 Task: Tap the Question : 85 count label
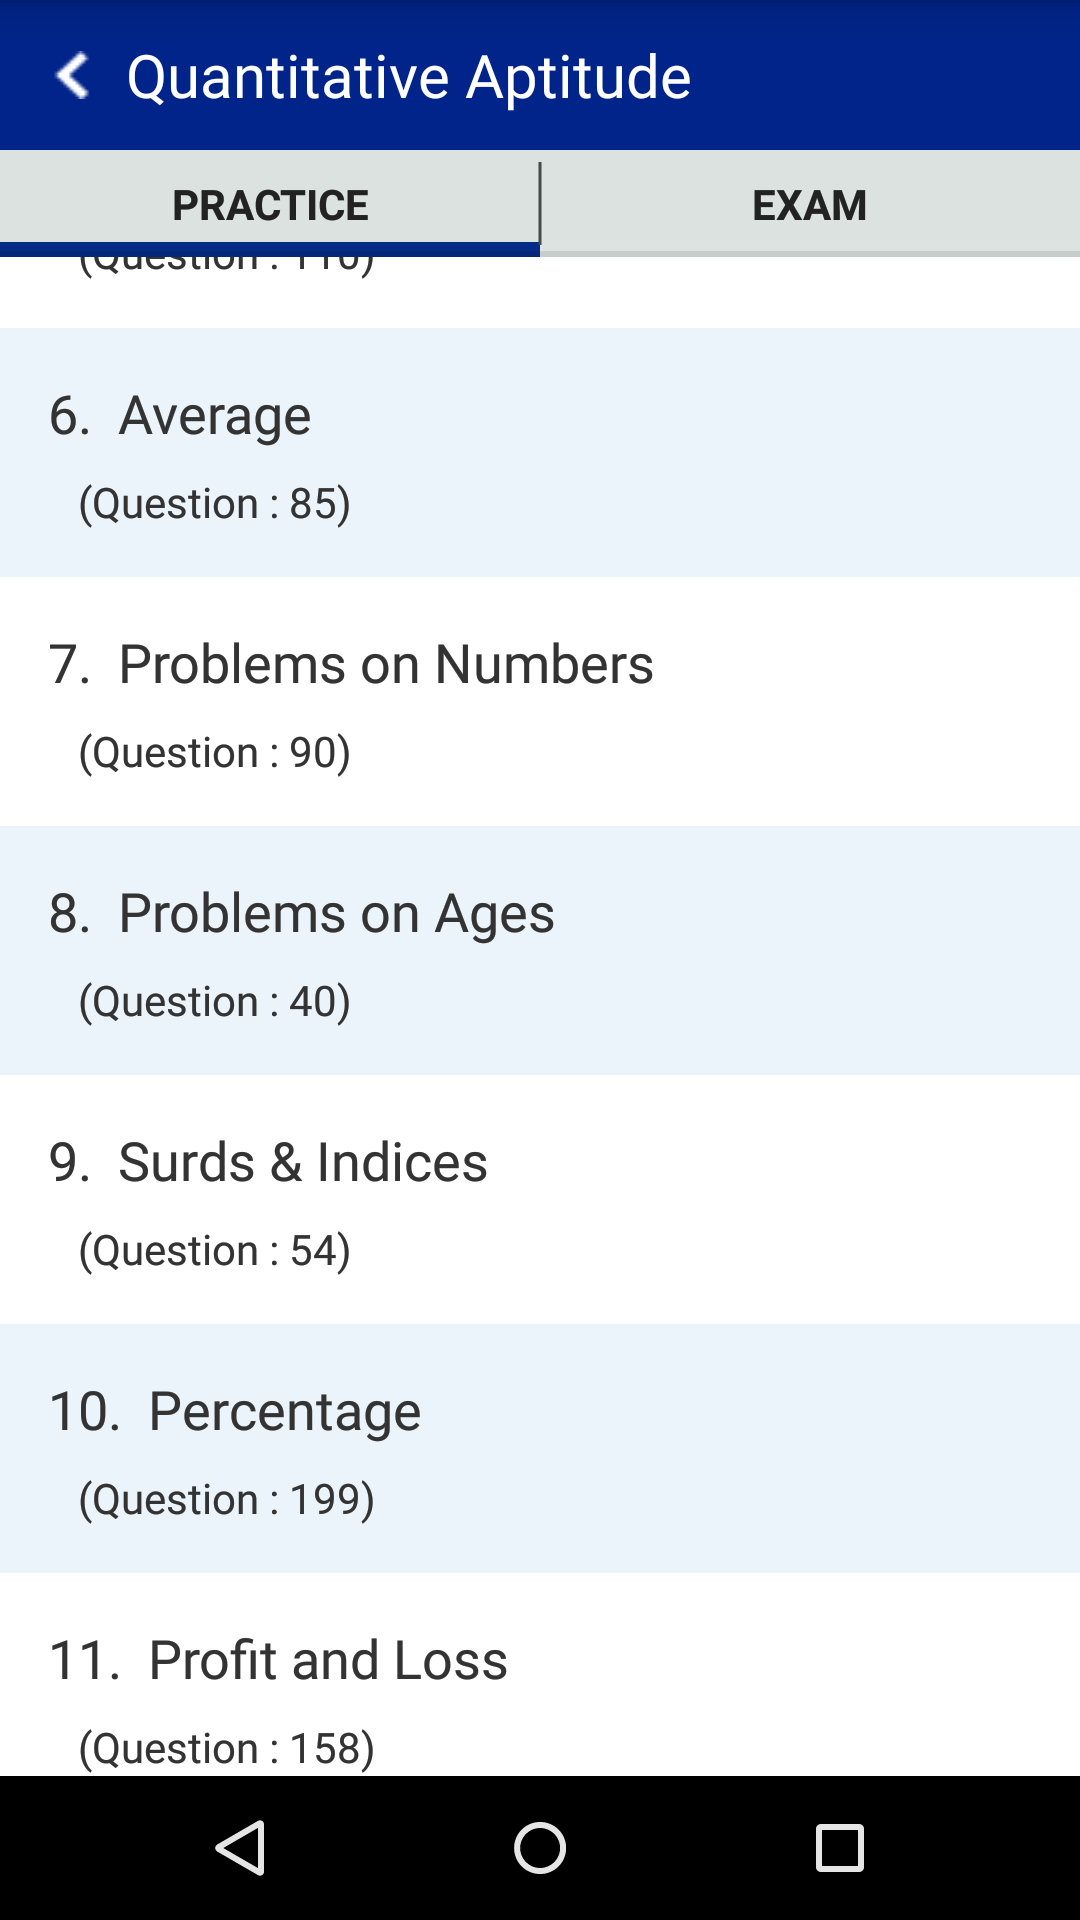[215, 503]
